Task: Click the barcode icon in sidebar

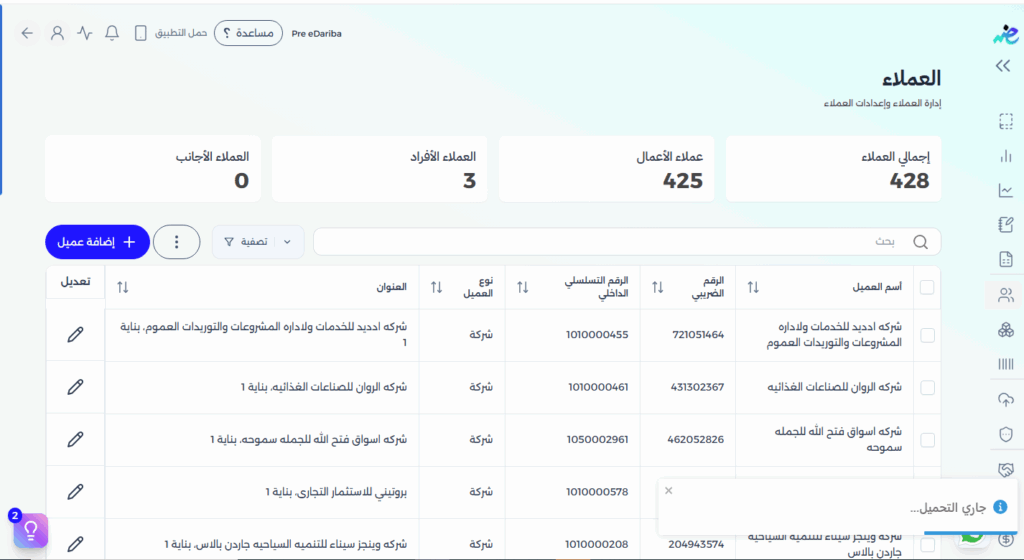Action: [x=1005, y=365]
